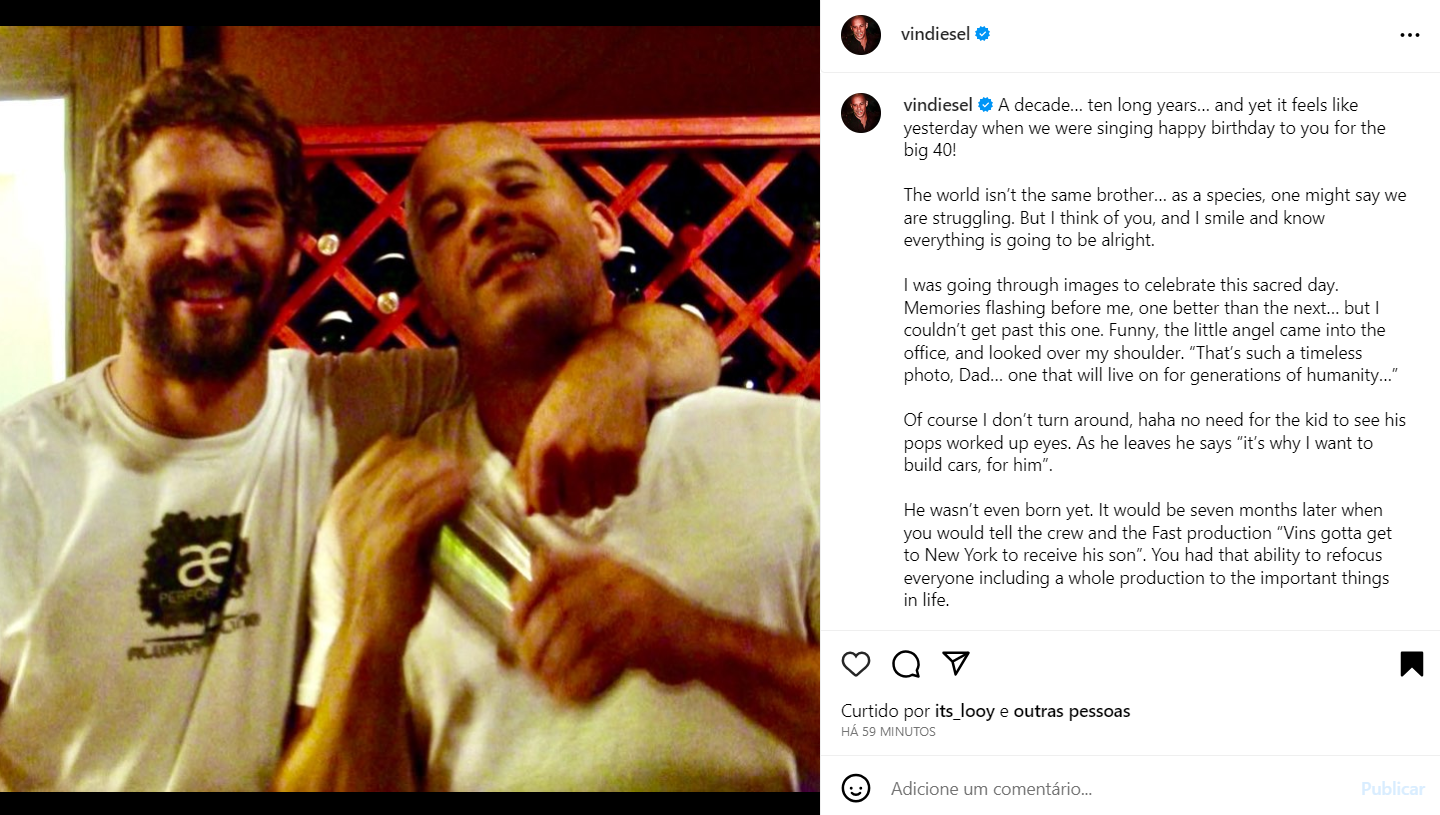Open the emoji picker smiley icon
Image resolution: width=1440 pixels, height=815 pixels.
(x=856, y=788)
